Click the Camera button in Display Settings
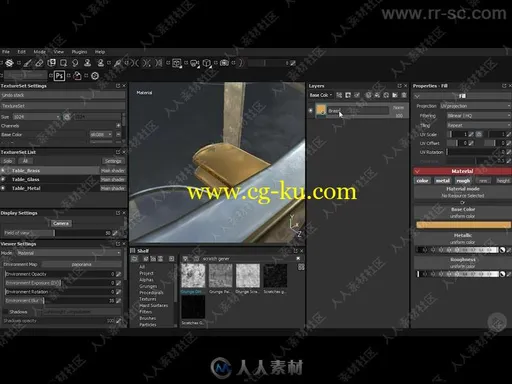Image resolution: width=512 pixels, height=384 pixels. [x=61, y=223]
